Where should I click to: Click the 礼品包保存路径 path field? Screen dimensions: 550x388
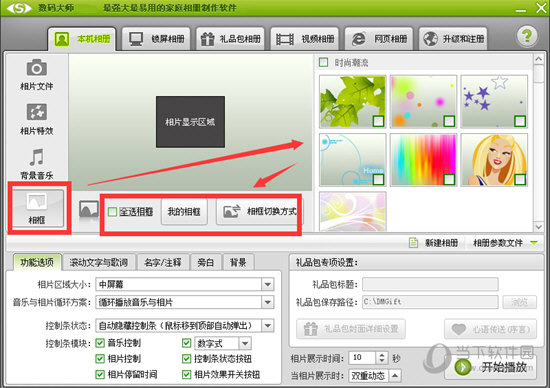point(430,302)
